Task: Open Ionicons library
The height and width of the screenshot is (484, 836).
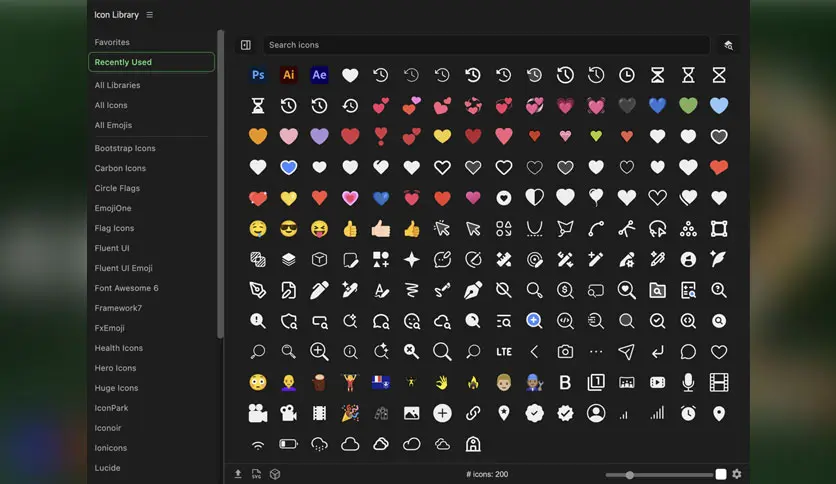Action: pos(110,448)
